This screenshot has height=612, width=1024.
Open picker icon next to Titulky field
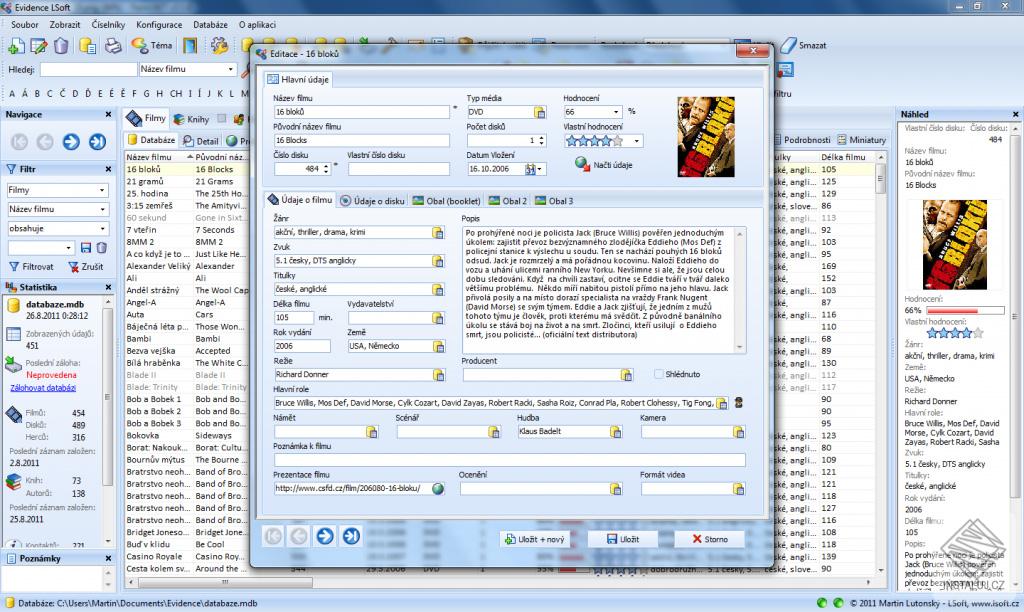pyautogui.click(x=438, y=289)
